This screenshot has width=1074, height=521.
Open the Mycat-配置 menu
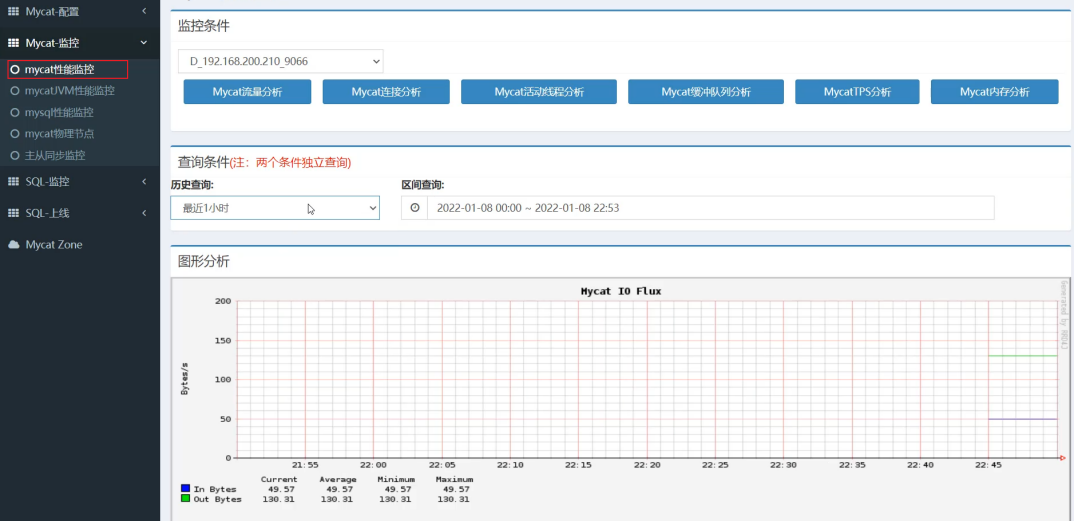pos(79,11)
